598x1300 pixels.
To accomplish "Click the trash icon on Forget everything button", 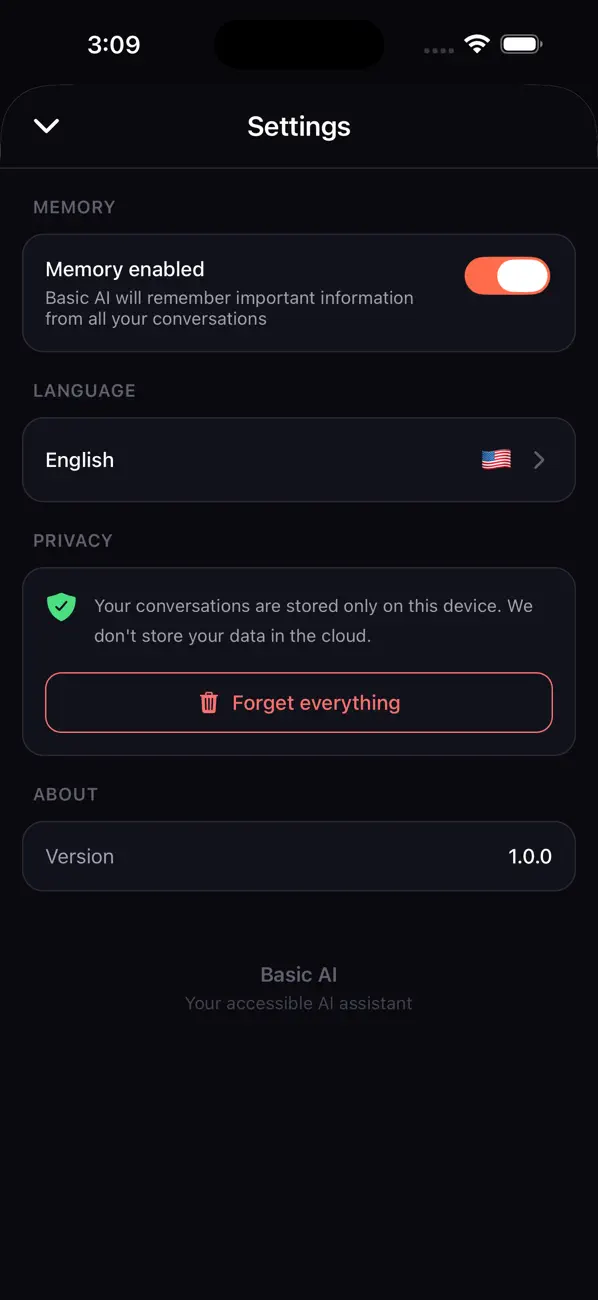I will tap(208, 703).
